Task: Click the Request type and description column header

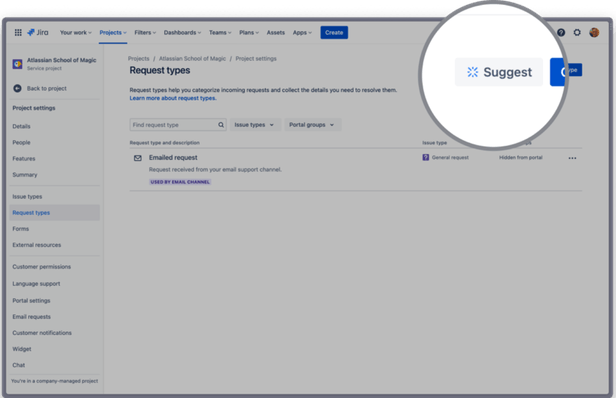Action: point(165,143)
